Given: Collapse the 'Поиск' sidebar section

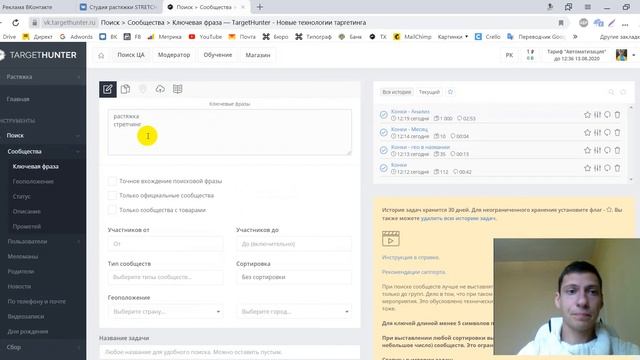Looking at the screenshot, I should (43, 135).
